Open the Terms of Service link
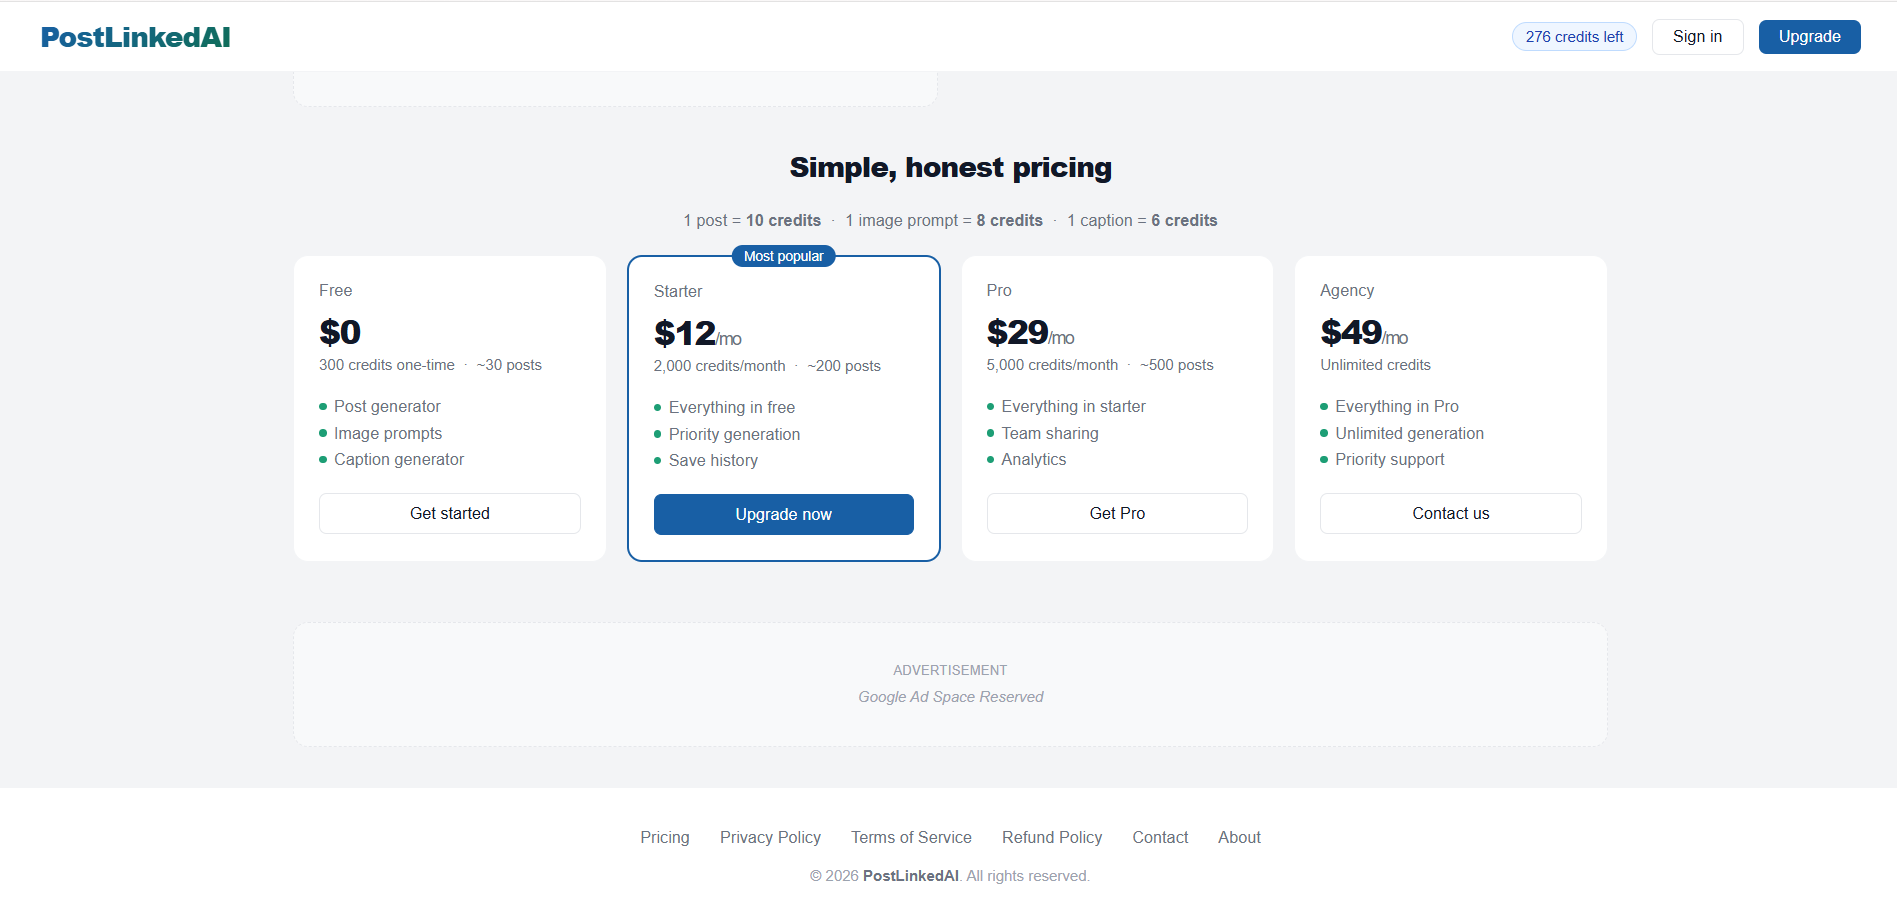Viewport: 1897px width, 912px height. [x=911, y=837]
